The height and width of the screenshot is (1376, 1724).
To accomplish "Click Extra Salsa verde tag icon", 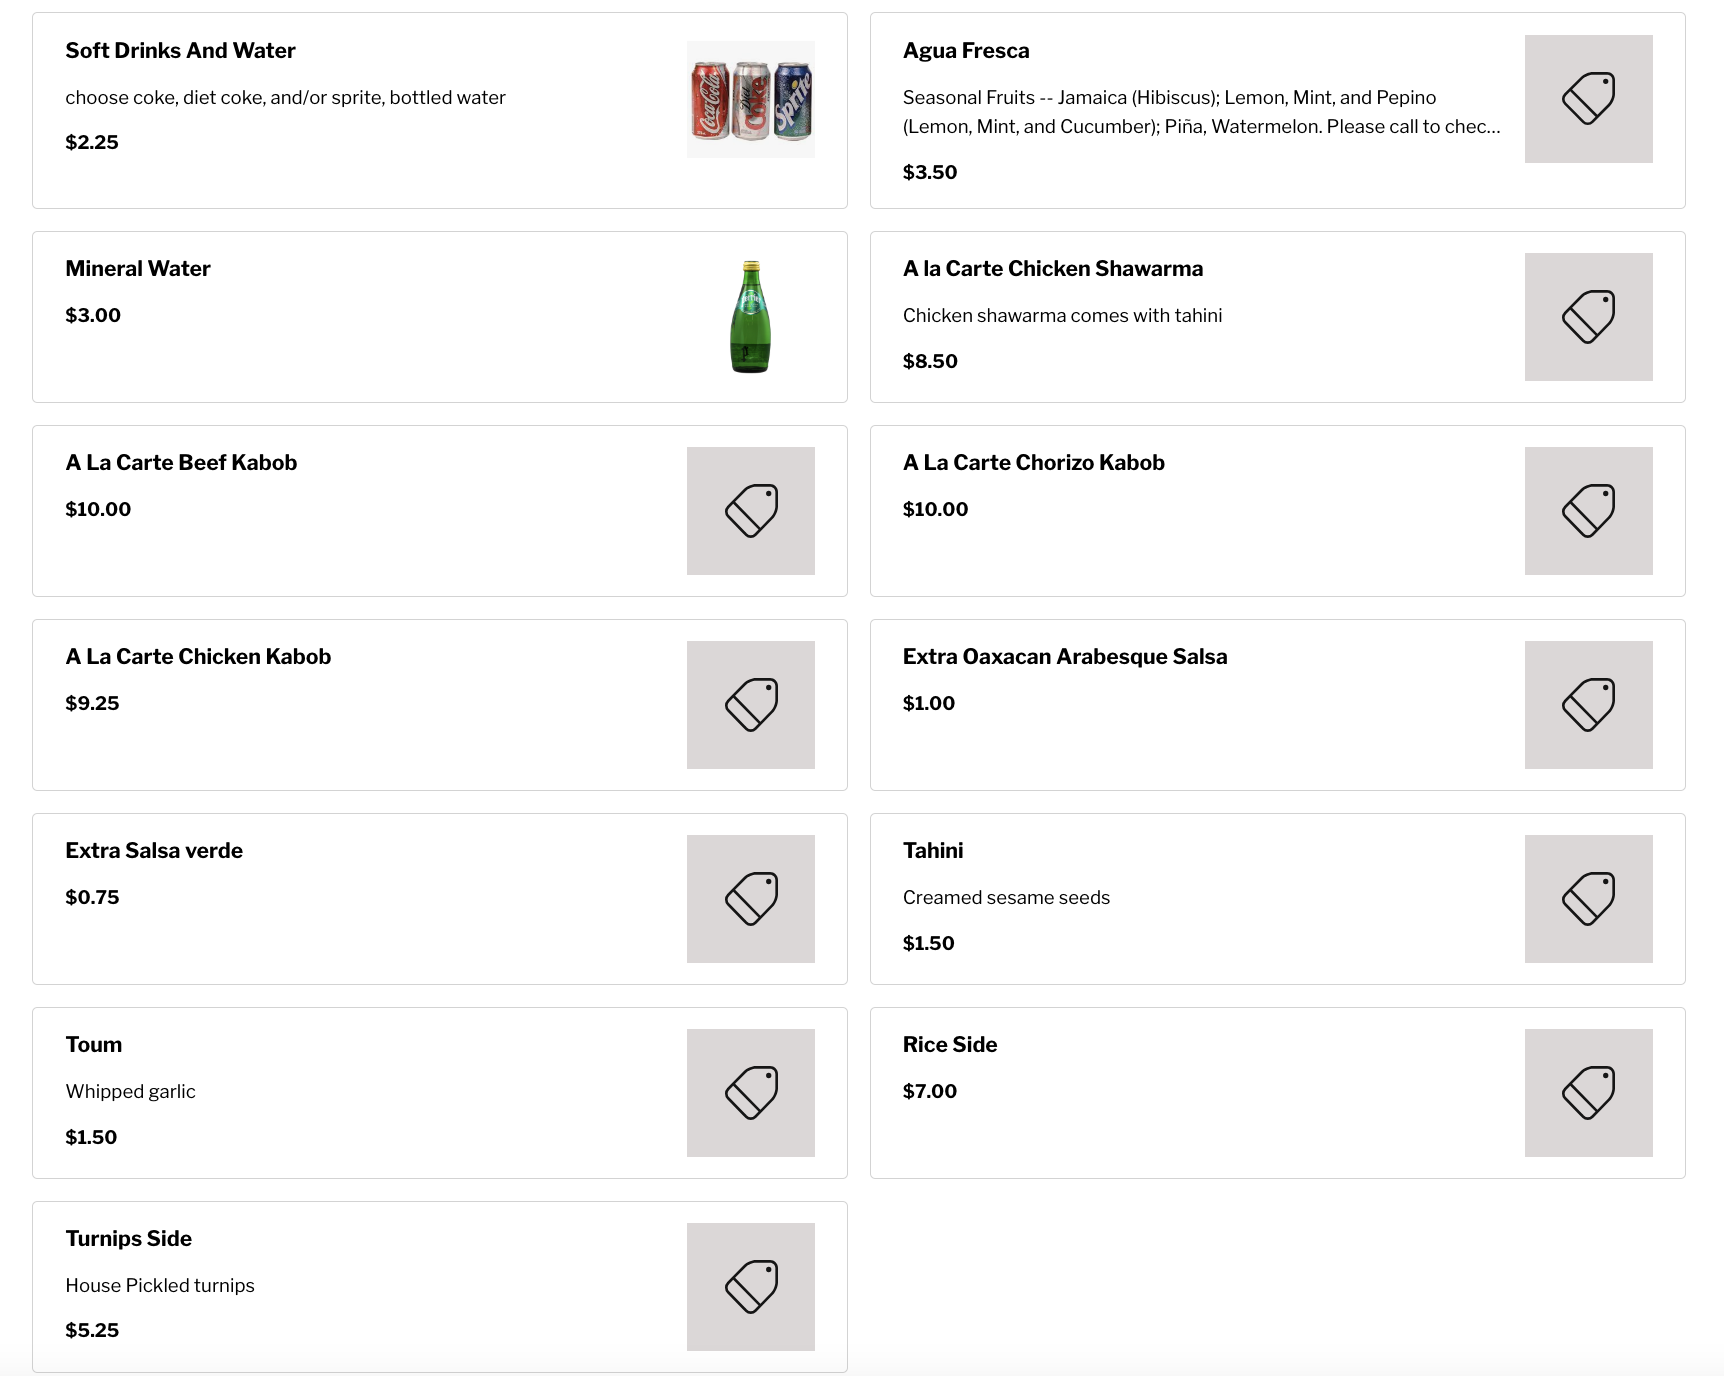I will point(750,899).
